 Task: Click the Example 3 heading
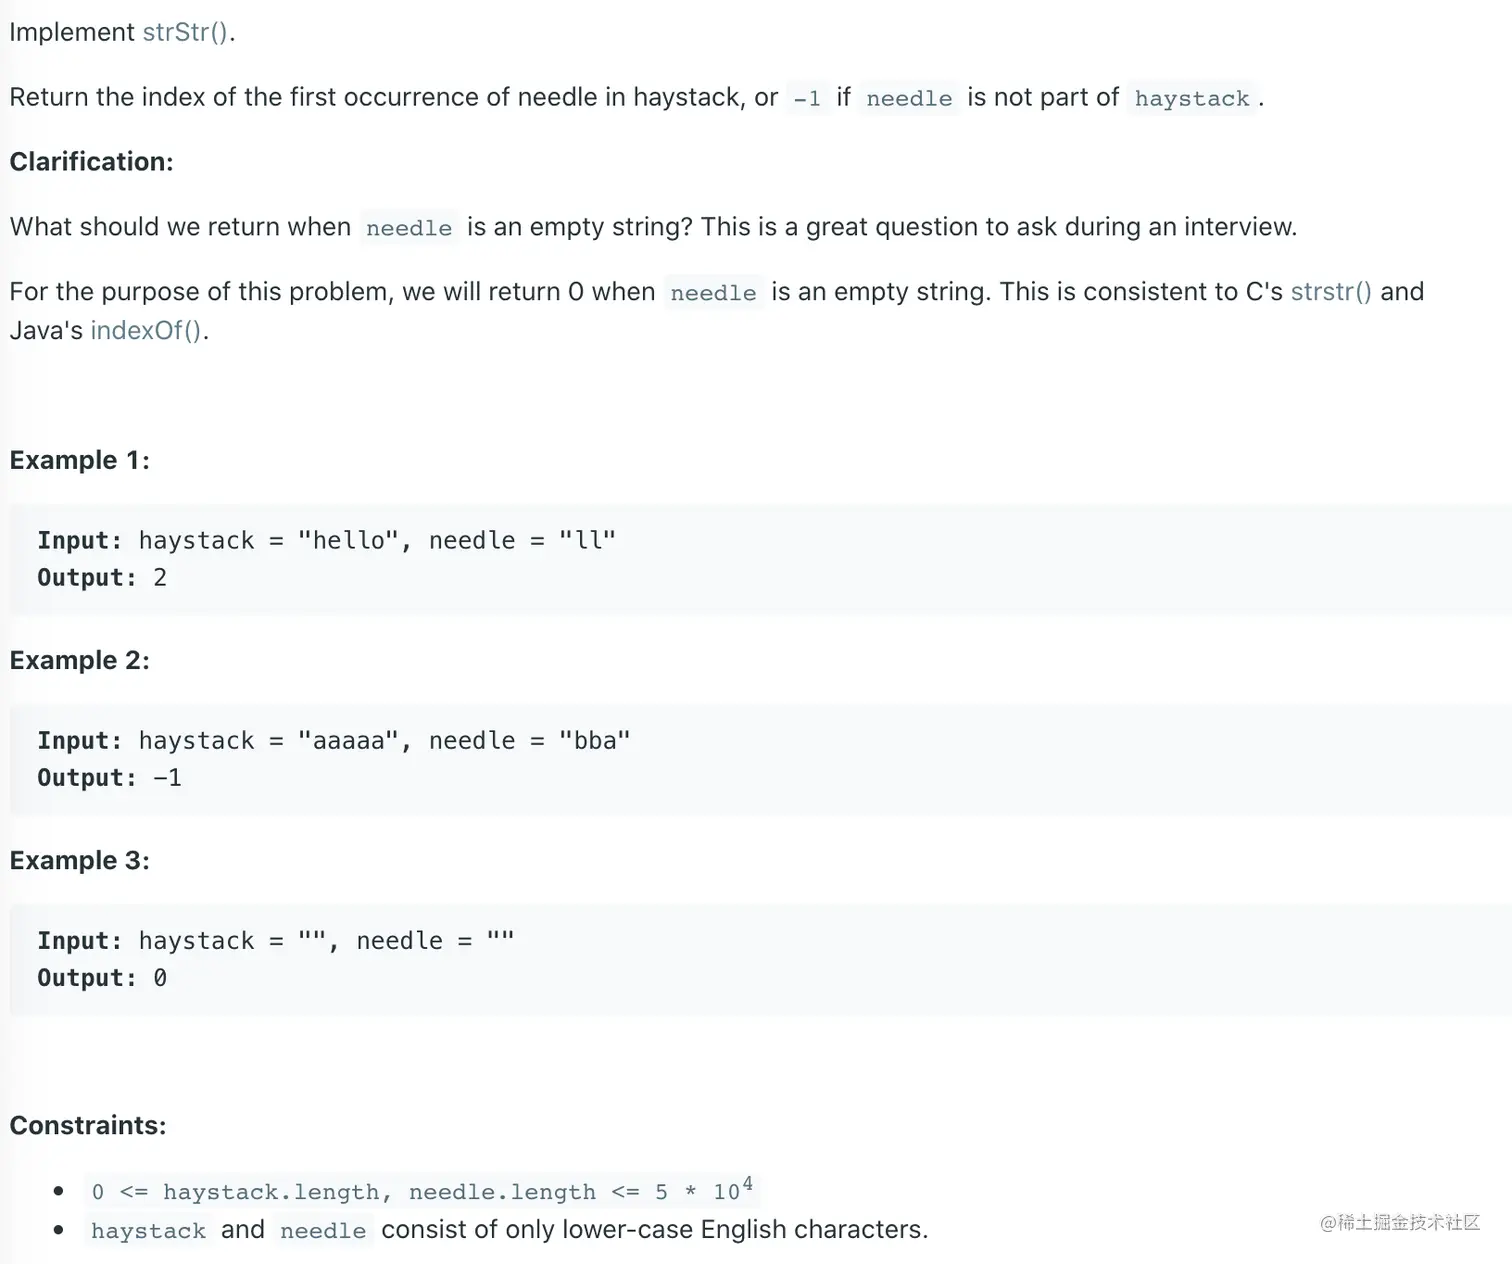point(79,860)
